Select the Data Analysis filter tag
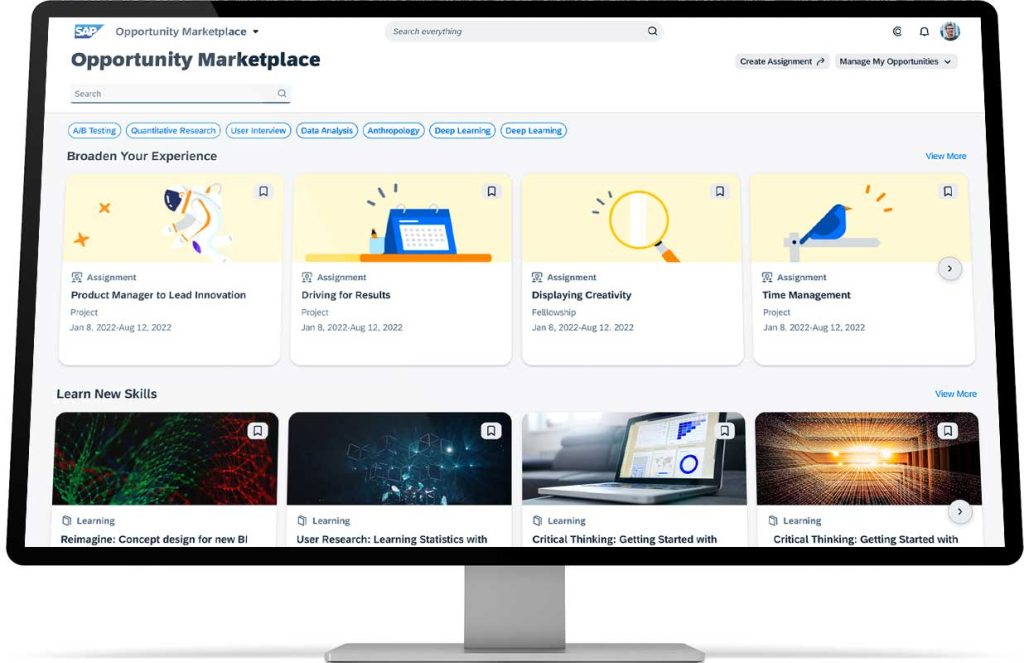 click(x=327, y=131)
